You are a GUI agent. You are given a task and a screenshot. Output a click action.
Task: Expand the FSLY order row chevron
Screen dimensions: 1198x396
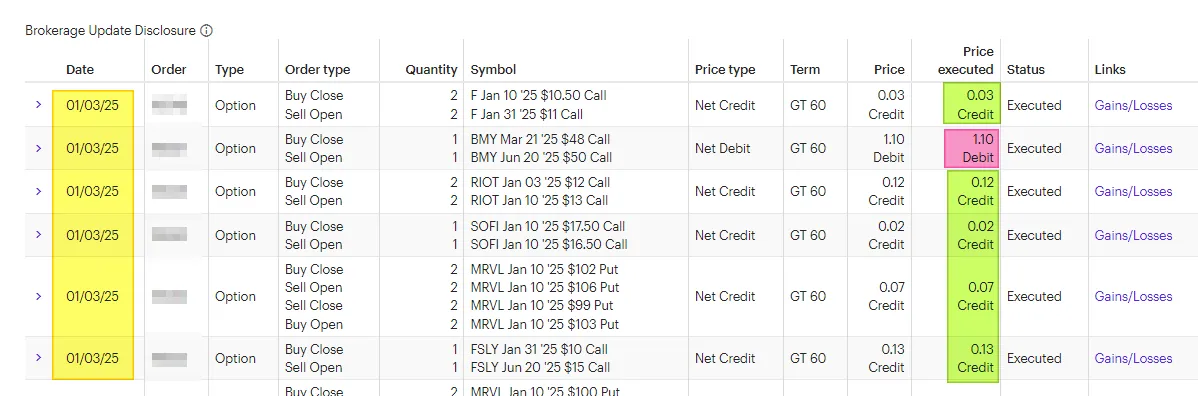38,358
